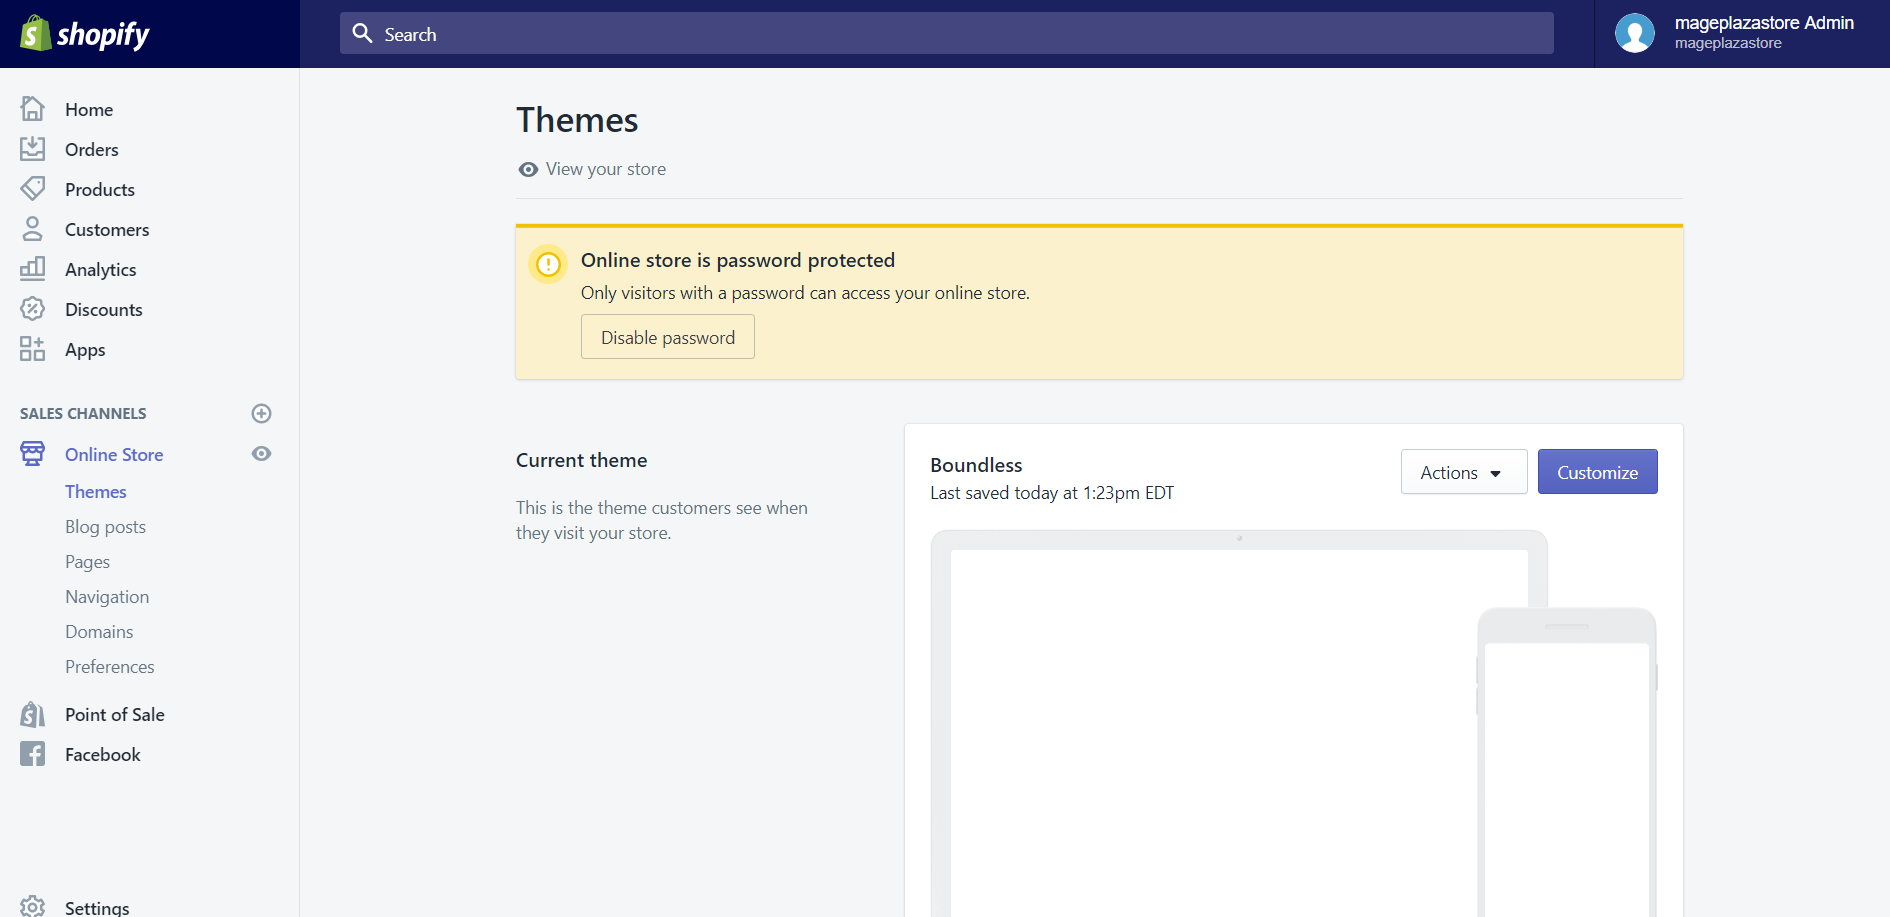This screenshot has height=917, width=1890.
Task: Open Blog posts submenu item
Action: [x=105, y=526]
